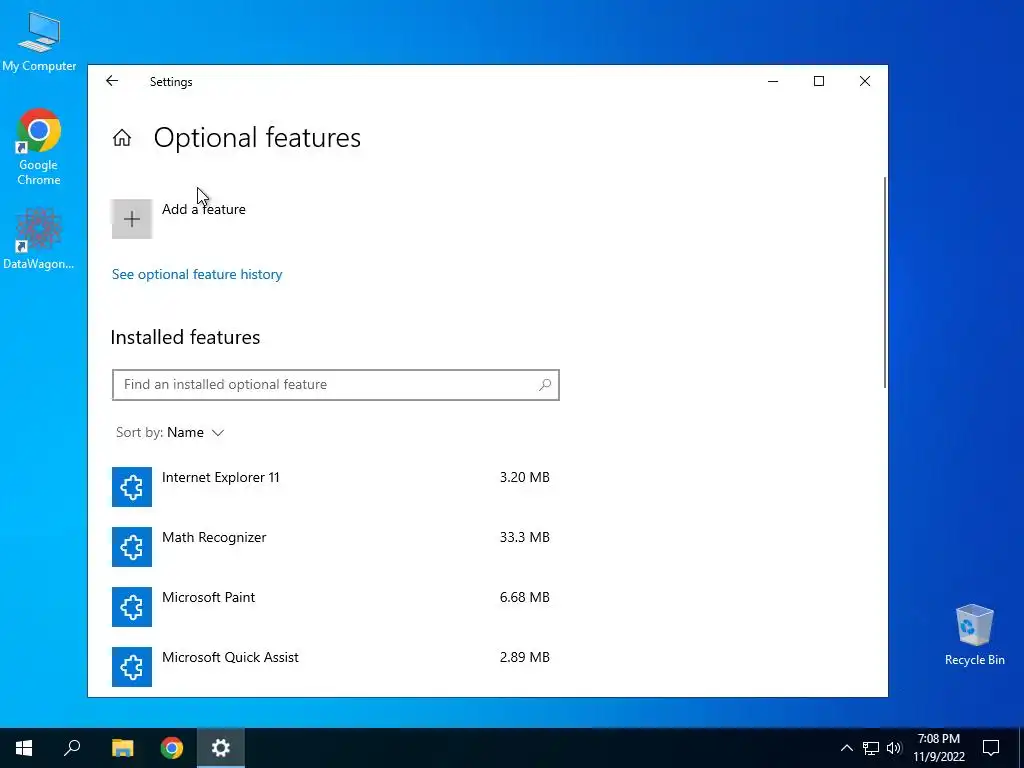Select the My Computer desktop icon
1024x768 pixels.
click(x=39, y=40)
